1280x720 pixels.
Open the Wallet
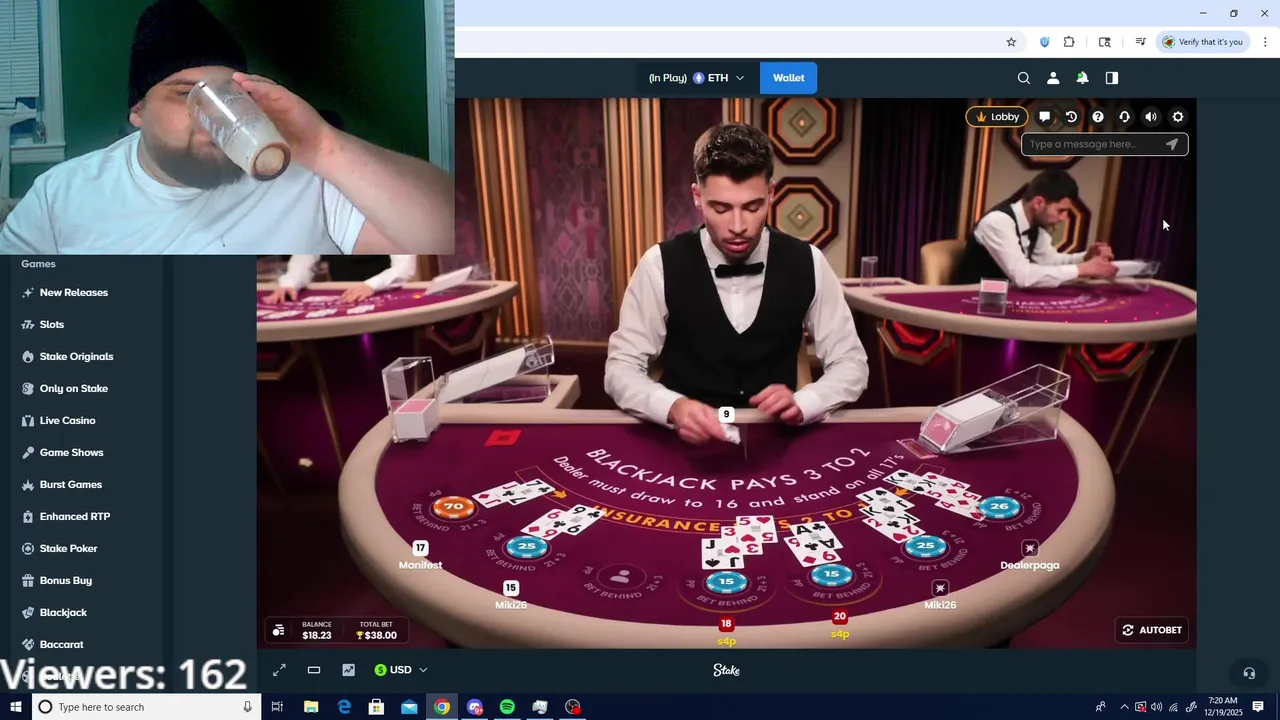pyautogui.click(x=788, y=78)
